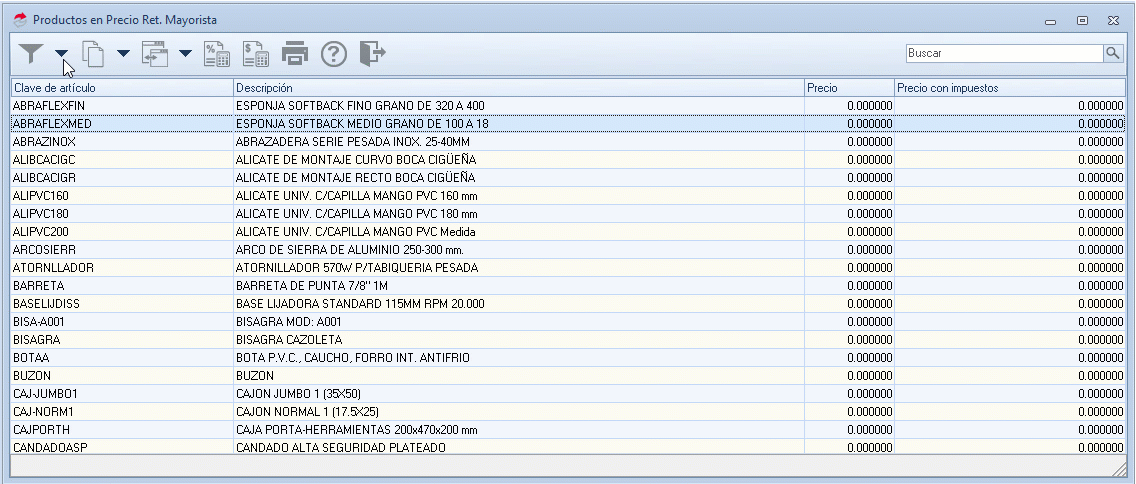
Task: Expand the transfer windows dropdown arrow
Action: click(x=185, y=54)
